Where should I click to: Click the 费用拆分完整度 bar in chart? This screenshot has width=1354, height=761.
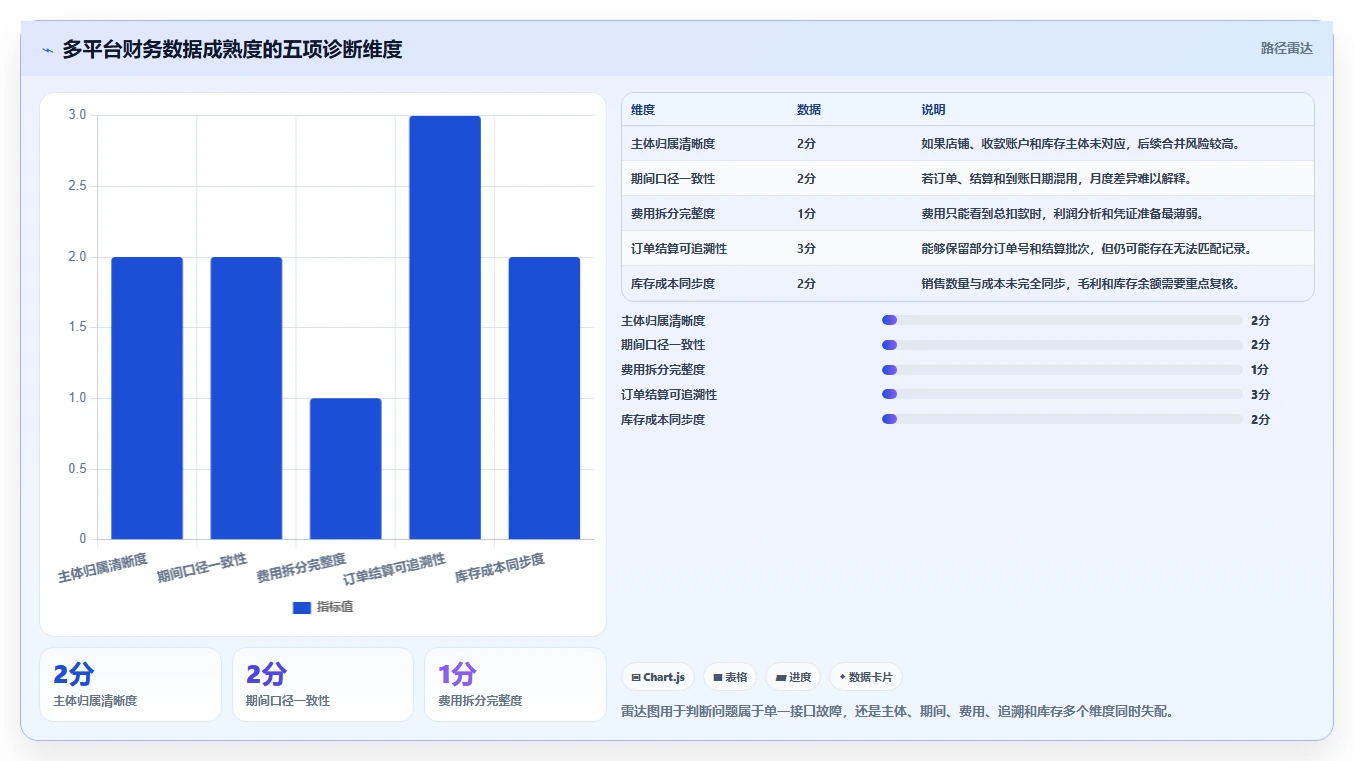click(x=346, y=469)
